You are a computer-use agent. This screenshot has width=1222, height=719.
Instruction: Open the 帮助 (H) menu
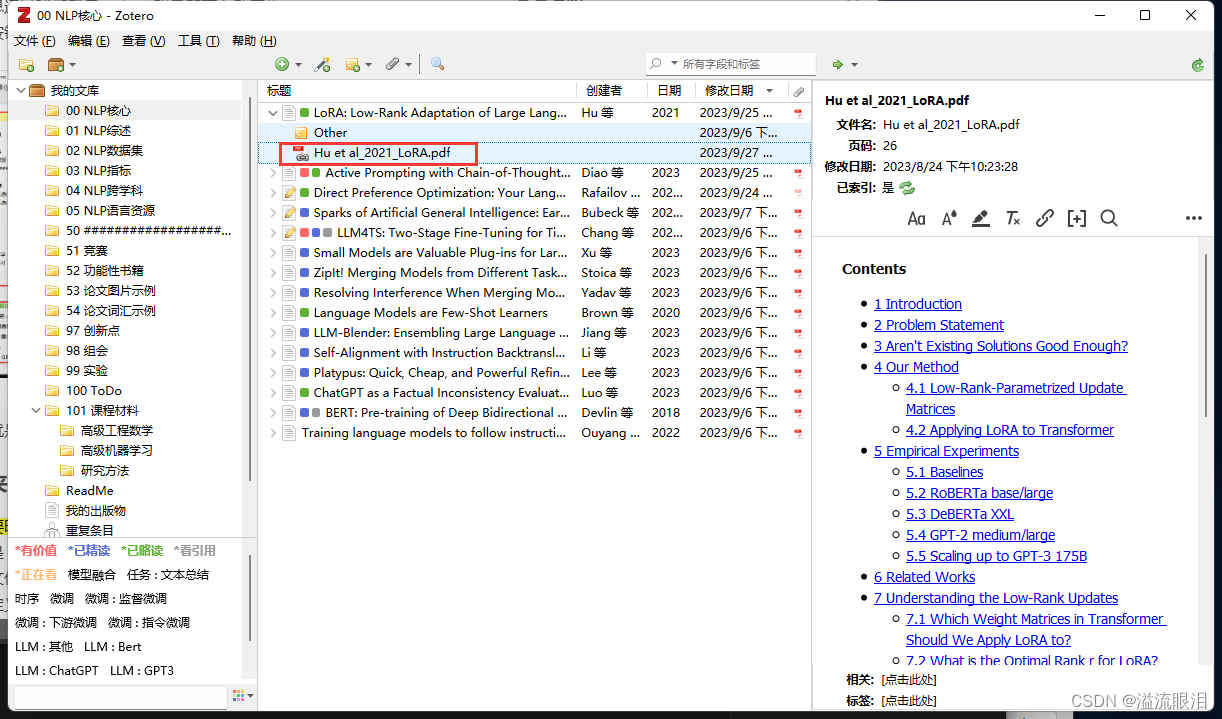pos(253,41)
